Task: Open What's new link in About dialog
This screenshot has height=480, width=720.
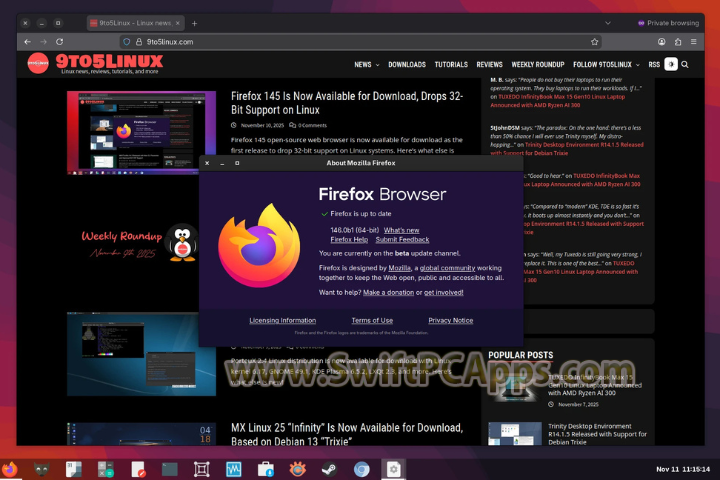Action: click(x=401, y=230)
